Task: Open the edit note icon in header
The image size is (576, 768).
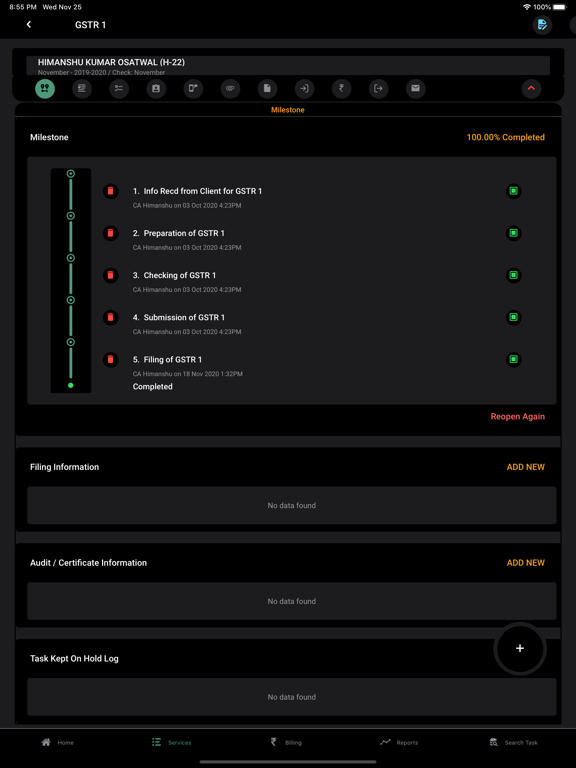Action: point(542,25)
